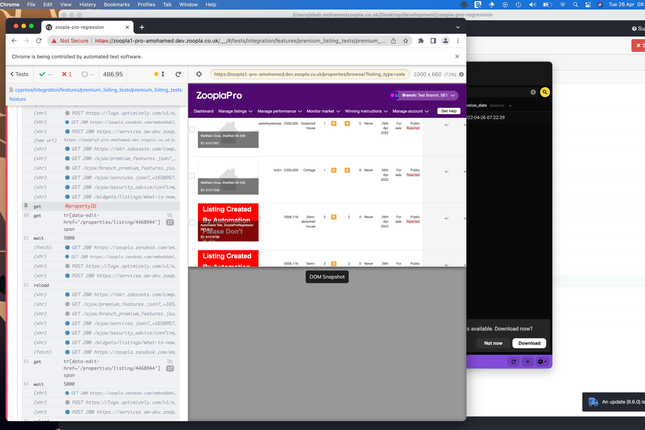Open Cypress selector playground crosshair icon
This screenshot has height=430, width=645.
tap(199, 74)
